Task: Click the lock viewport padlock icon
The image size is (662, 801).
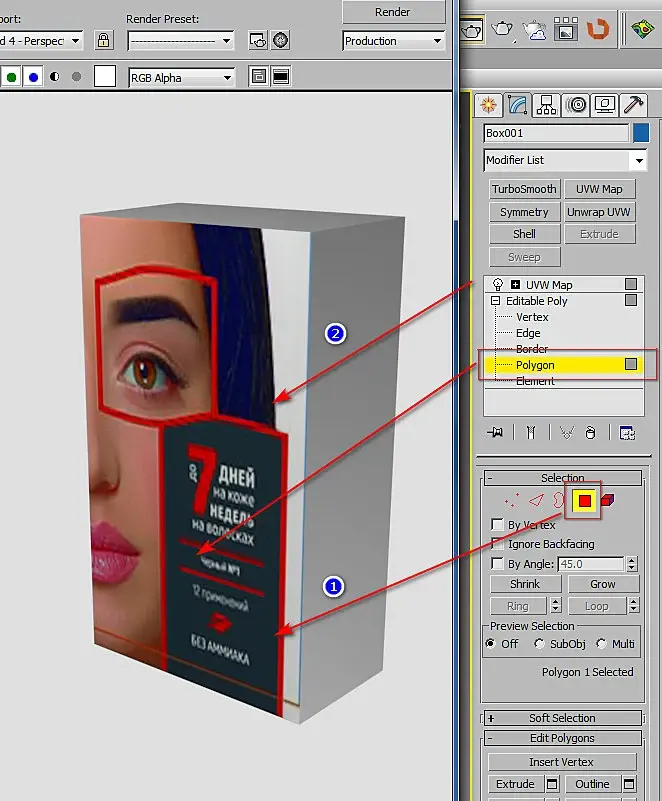Action: tap(104, 40)
